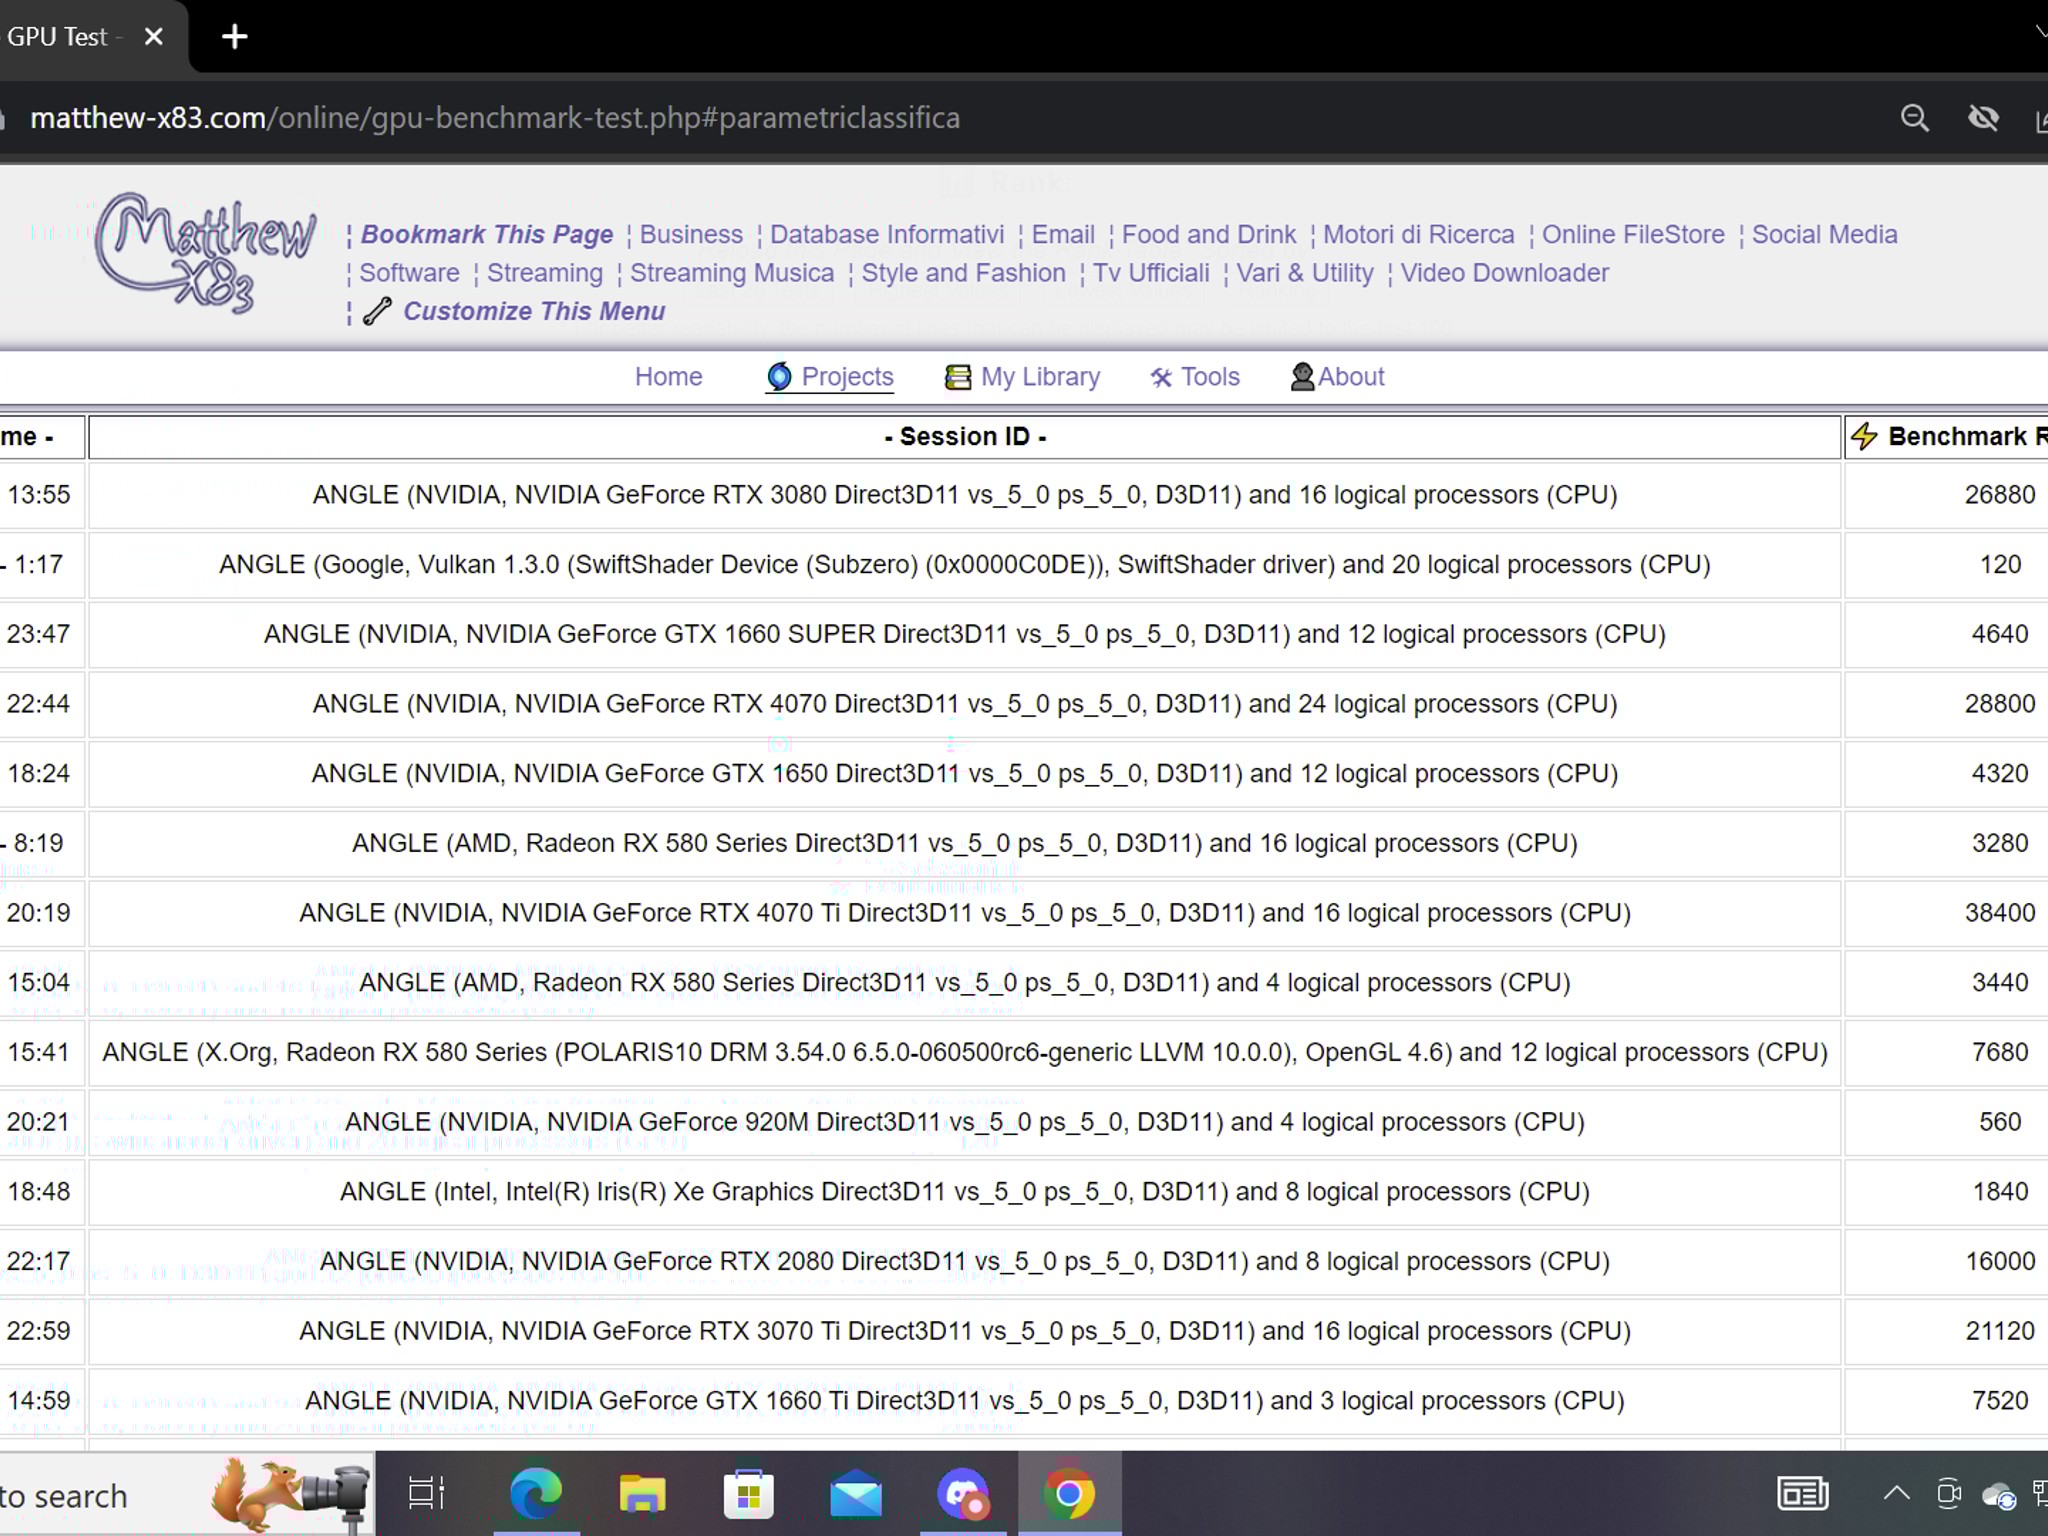The height and width of the screenshot is (1536, 2048).
Task: Open Discord from the taskbar
Action: pyautogui.click(x=963, y=1494)
